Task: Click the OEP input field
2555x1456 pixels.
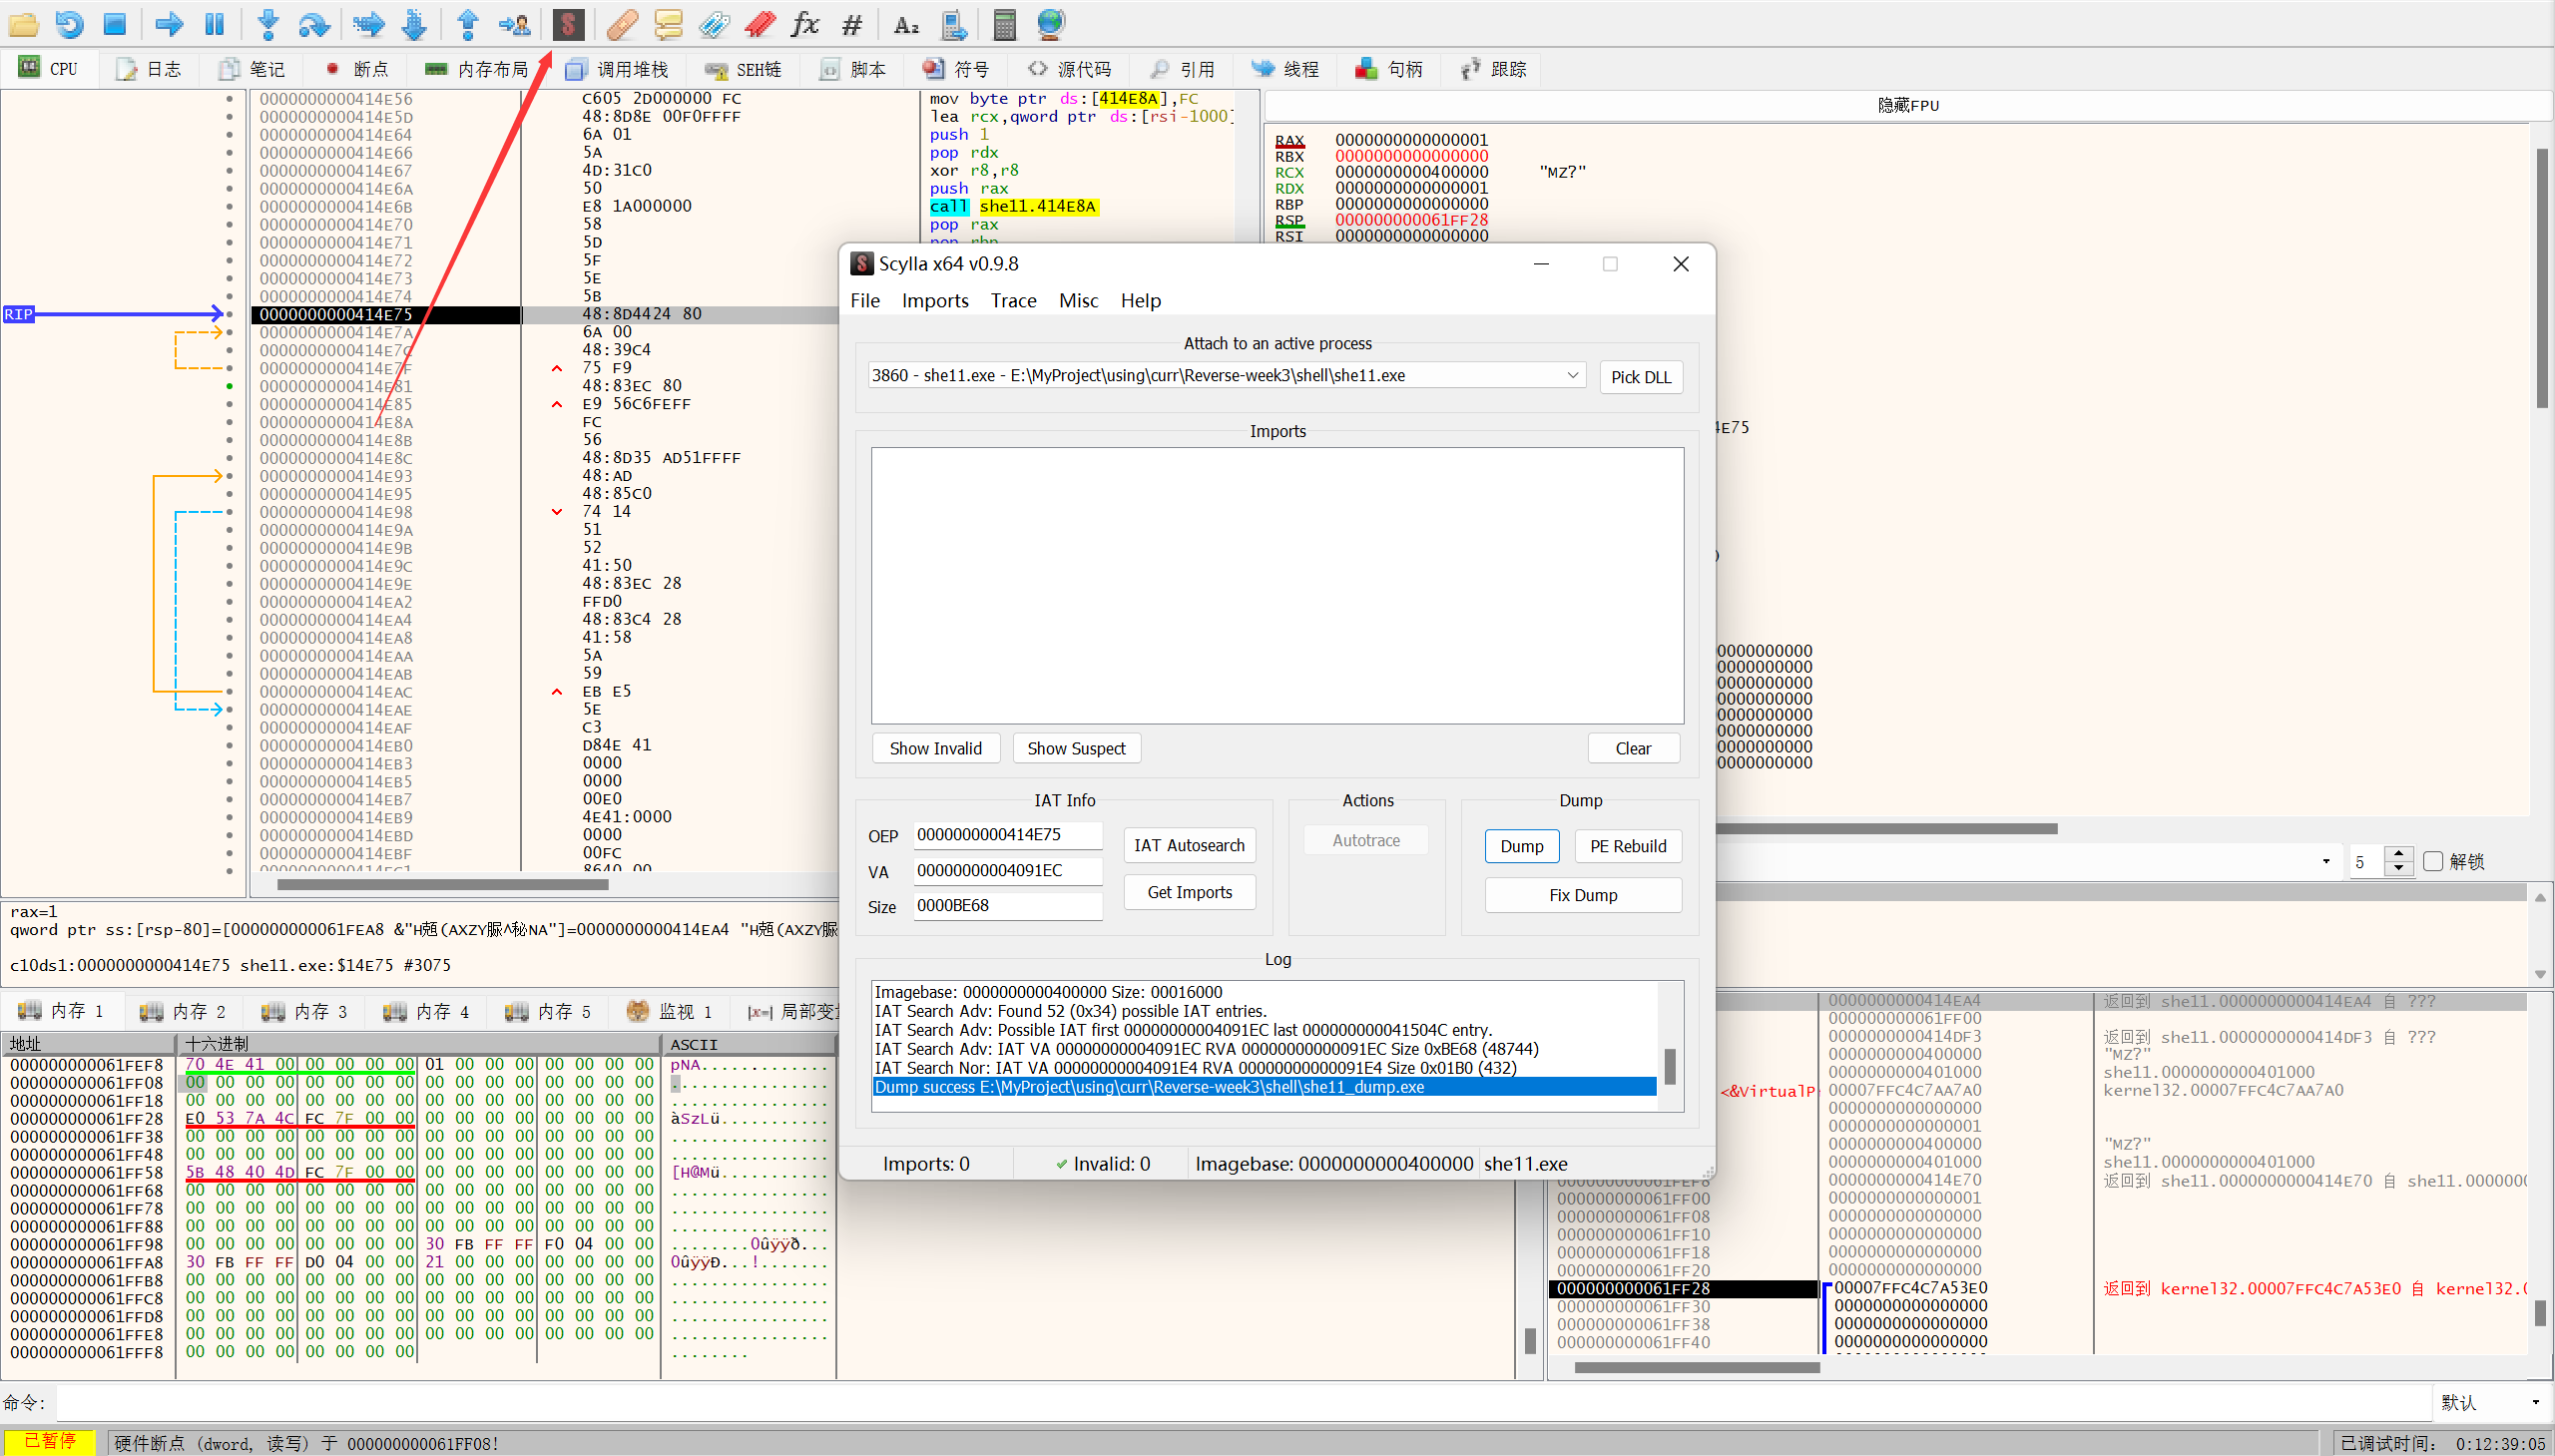Action: coord(1007,834)
